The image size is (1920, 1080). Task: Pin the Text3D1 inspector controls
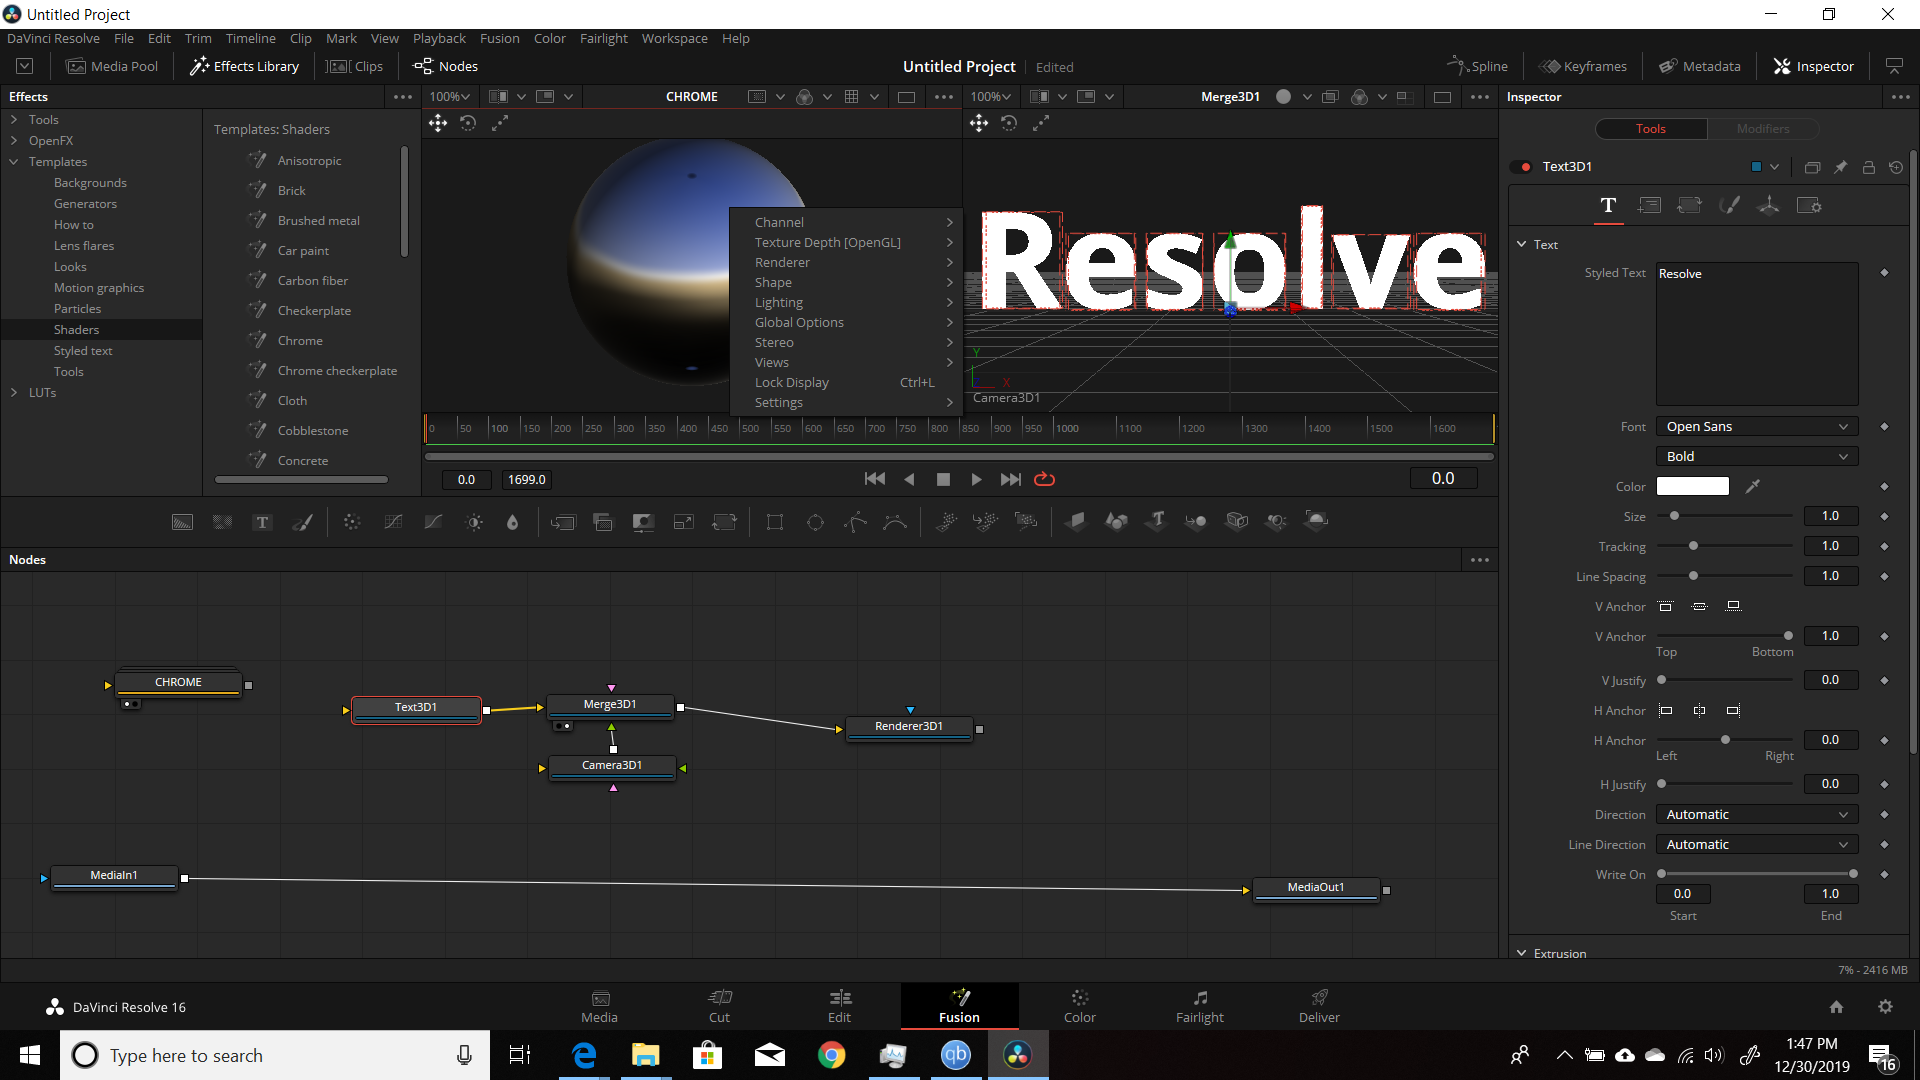(x=1840, y=167)
